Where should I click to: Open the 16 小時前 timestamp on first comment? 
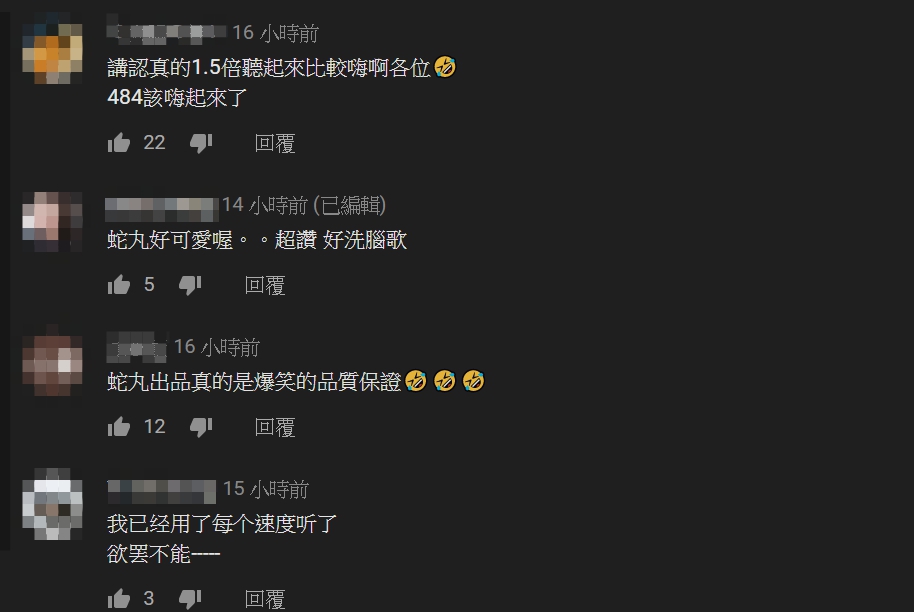276,33
